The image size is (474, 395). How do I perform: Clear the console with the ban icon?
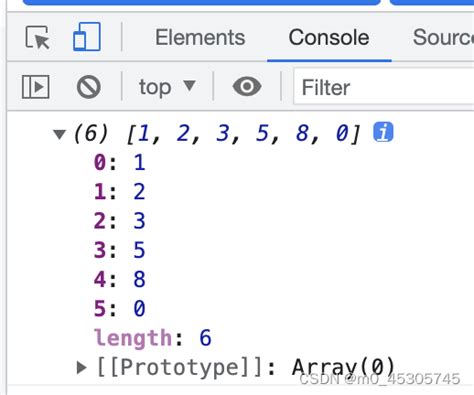click(x=89, y=87)
